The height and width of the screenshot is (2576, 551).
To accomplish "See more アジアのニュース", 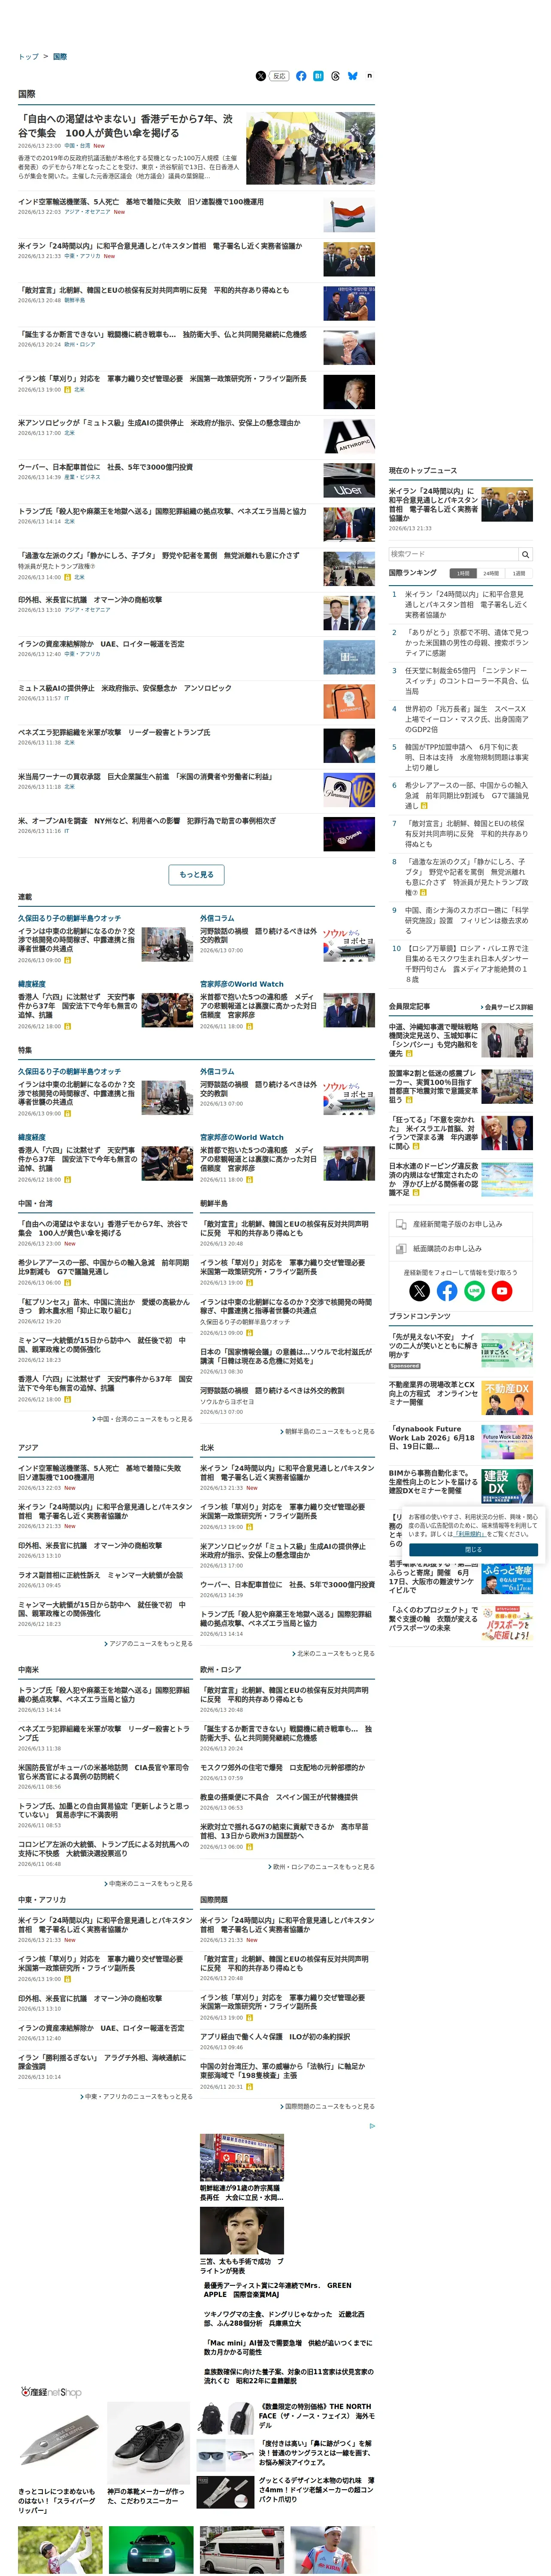I will pyautogui.click(x=148, y=1644).
